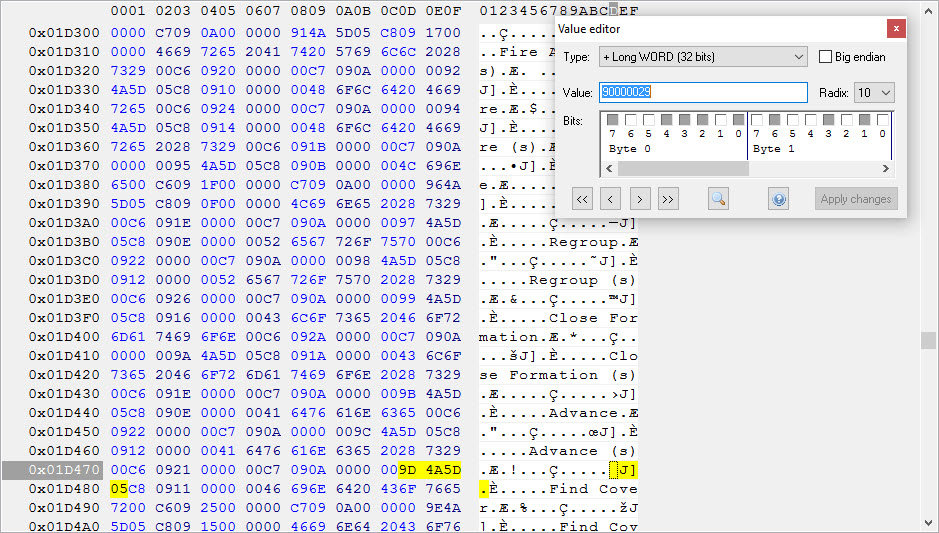Open the Type dropdown showing Long WORD
Viewport: 939px width, 533px height.
click(x=702, y=57)
